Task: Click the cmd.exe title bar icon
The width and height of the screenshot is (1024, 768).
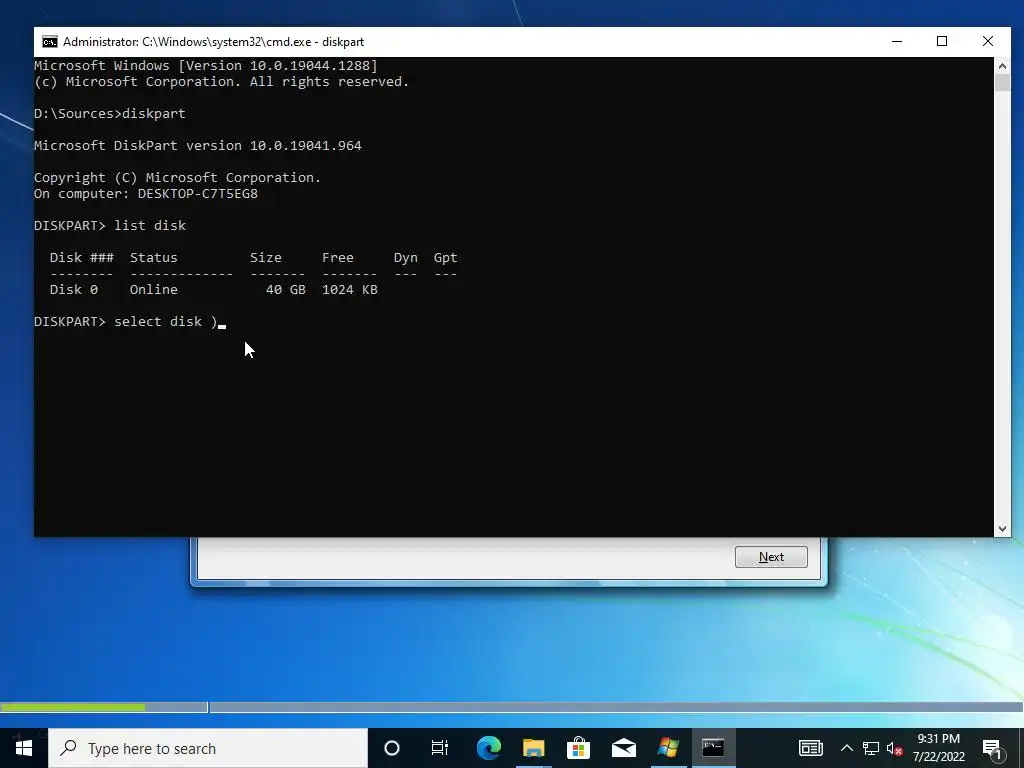Action: pyautogui.click(x=50, y=42)
